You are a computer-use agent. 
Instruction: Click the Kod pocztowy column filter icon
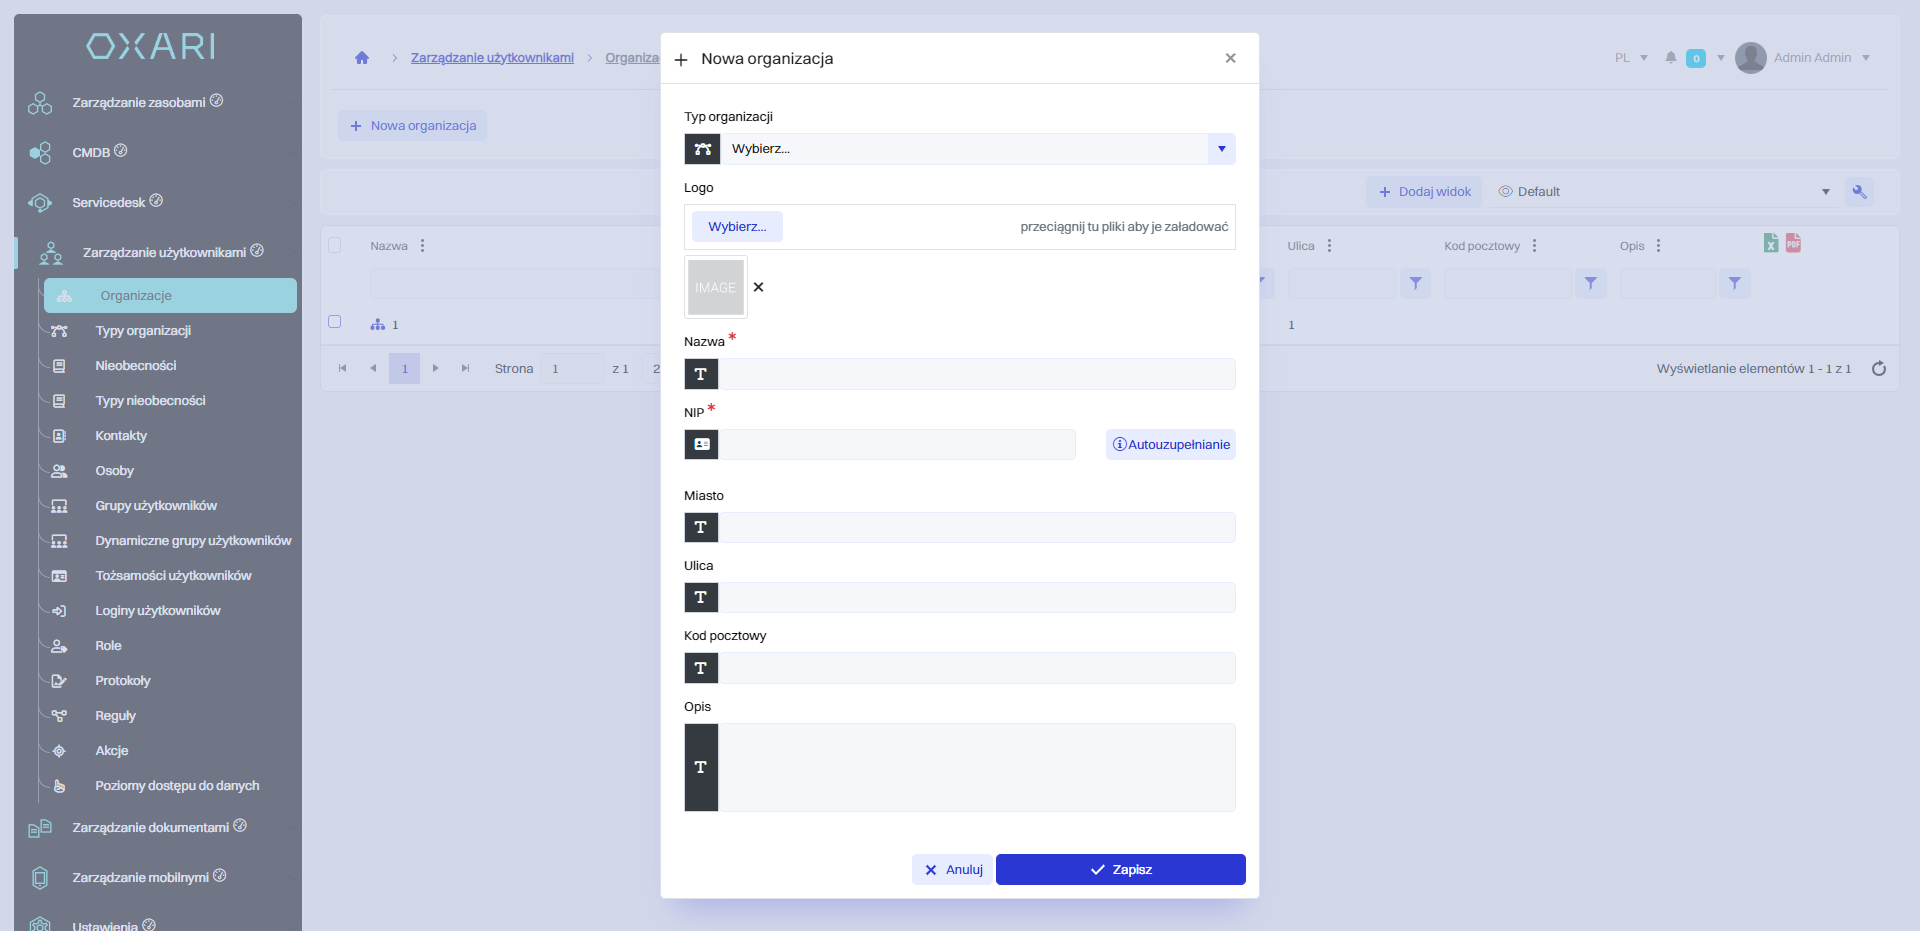[1590, 284]
